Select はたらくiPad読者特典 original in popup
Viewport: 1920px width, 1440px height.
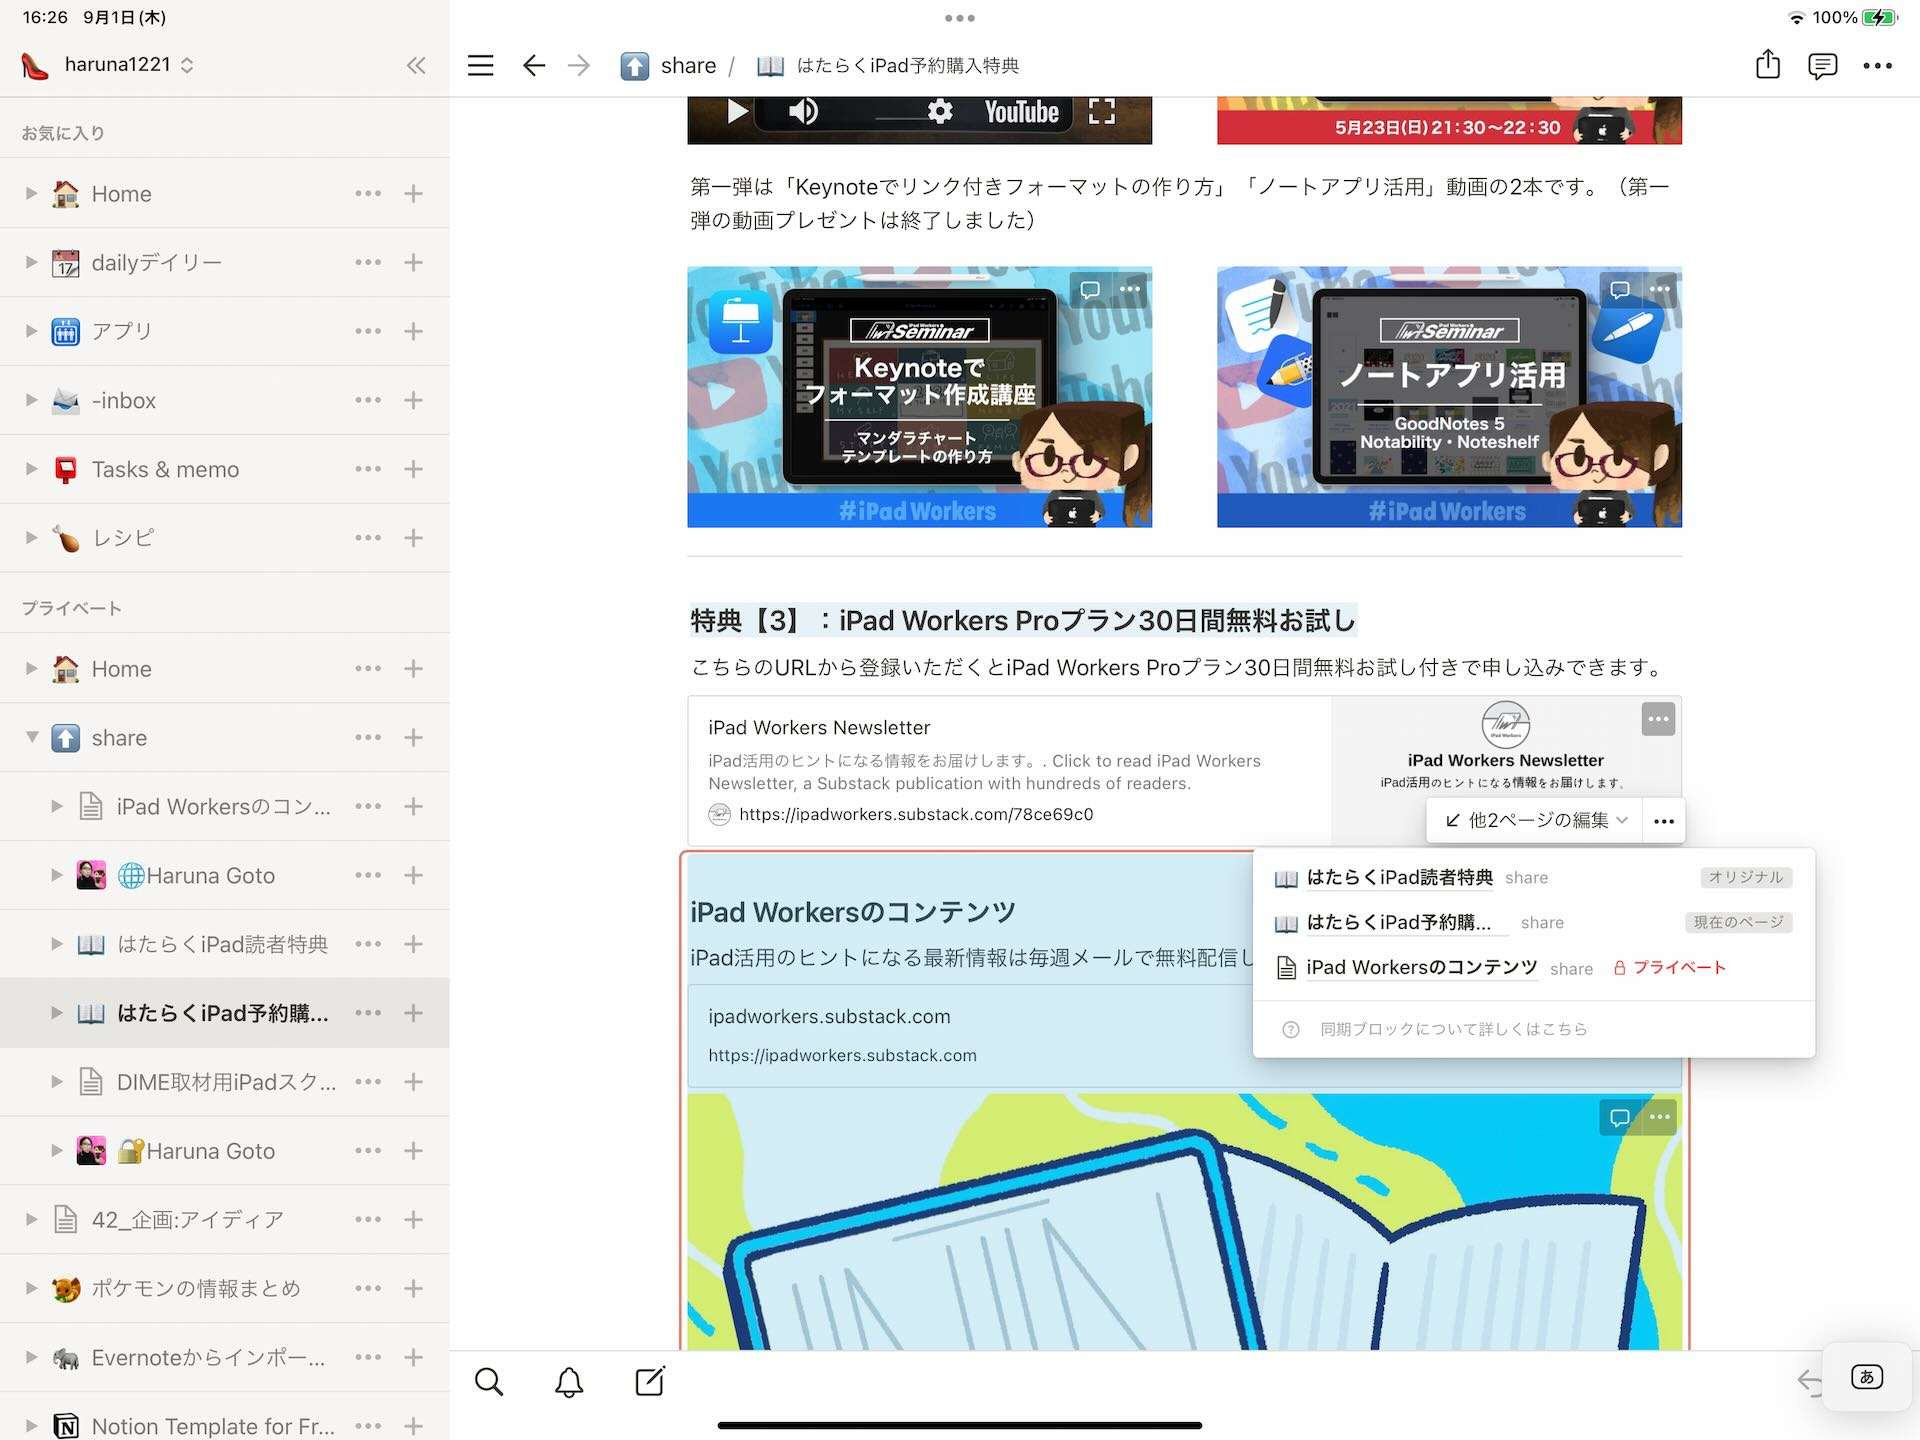[1399, 877]
